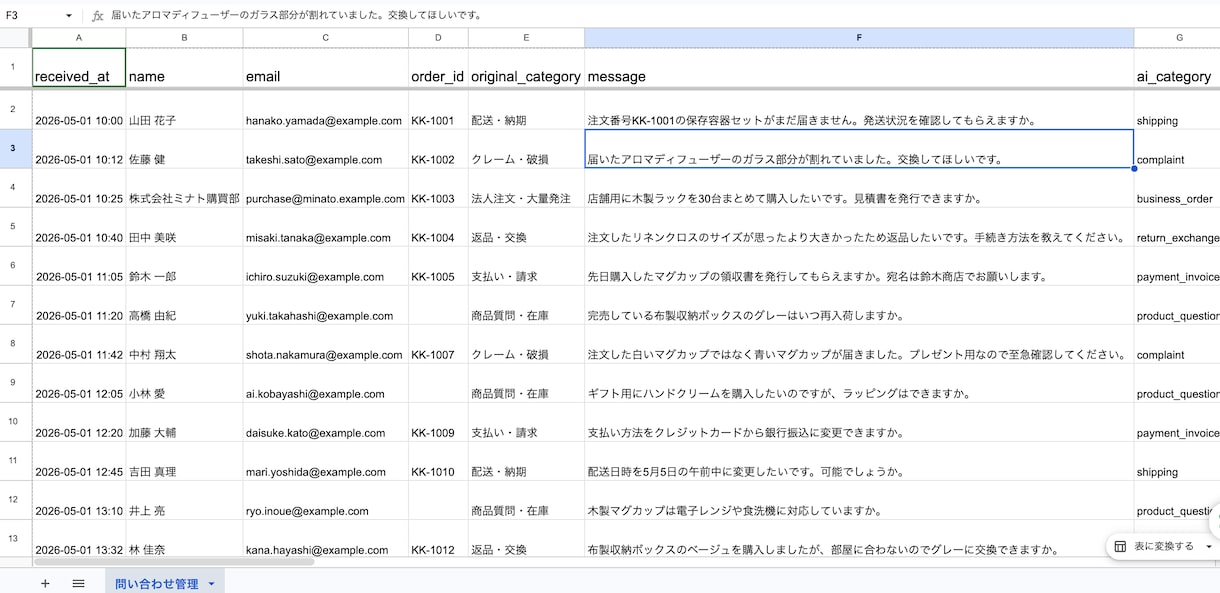This screenshot has height=593, width=1220.
Task: Select cell 法人注文・大量発注
Action: pos(526,188)
